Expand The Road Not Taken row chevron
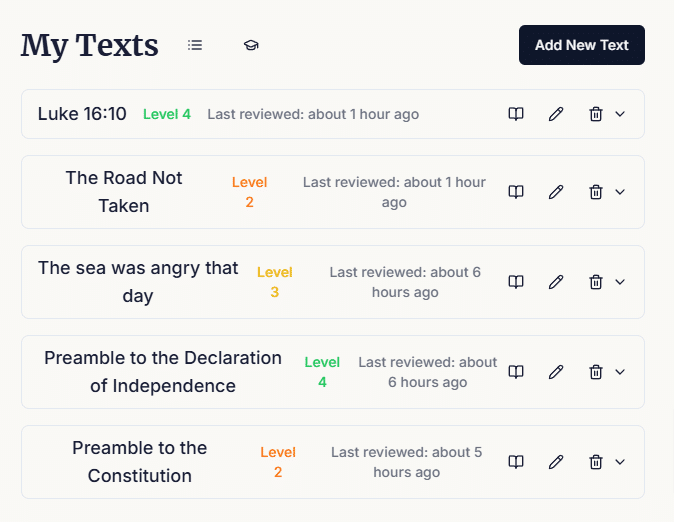674x522 pixels. (x=620, y=192)
